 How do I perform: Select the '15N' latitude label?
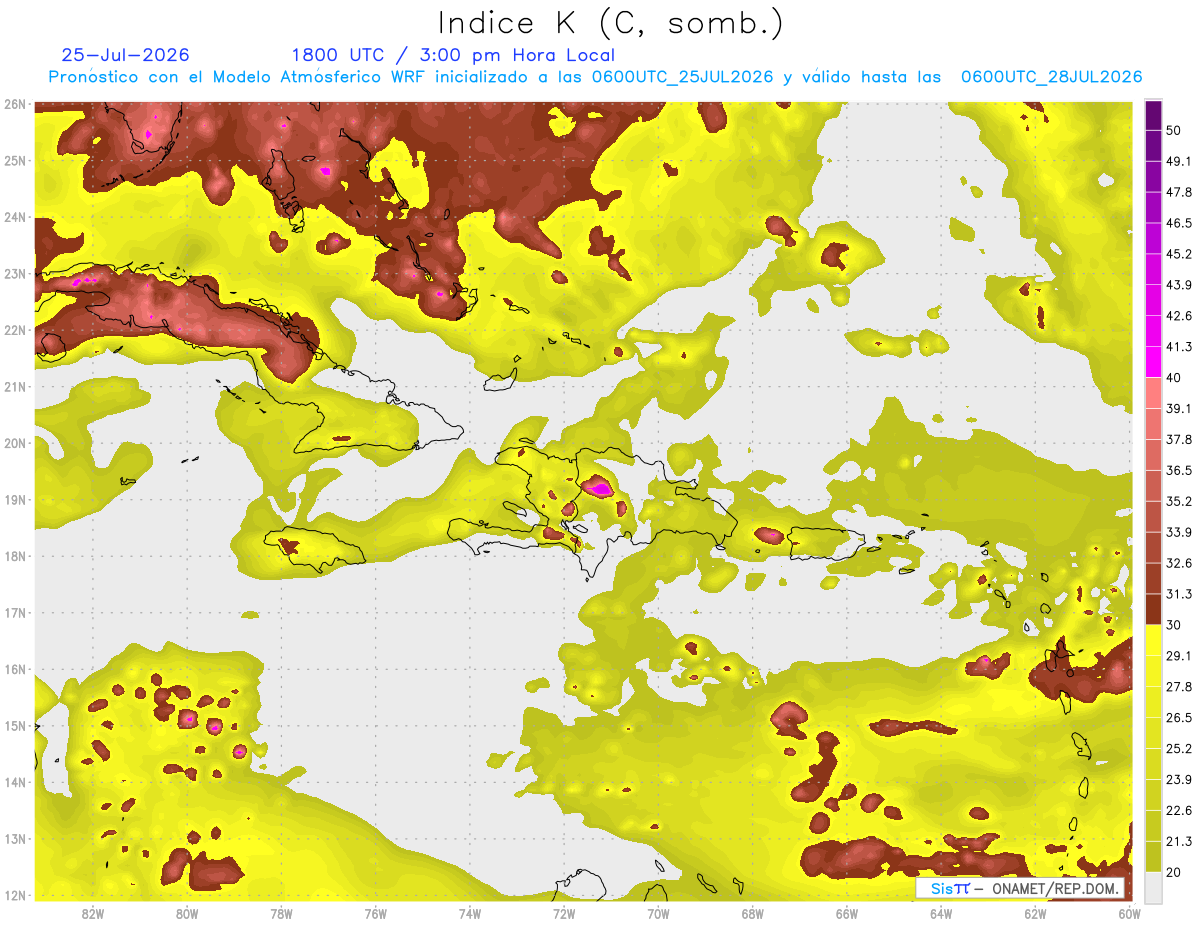[x=15, y=726]
